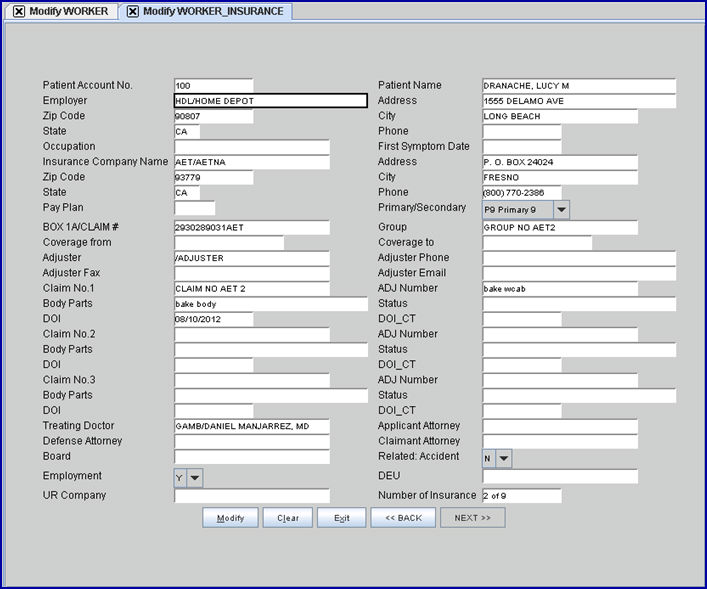Click the City field FRESNO
Viewport: 707px width, 589px height.
(x=560, y=177)
